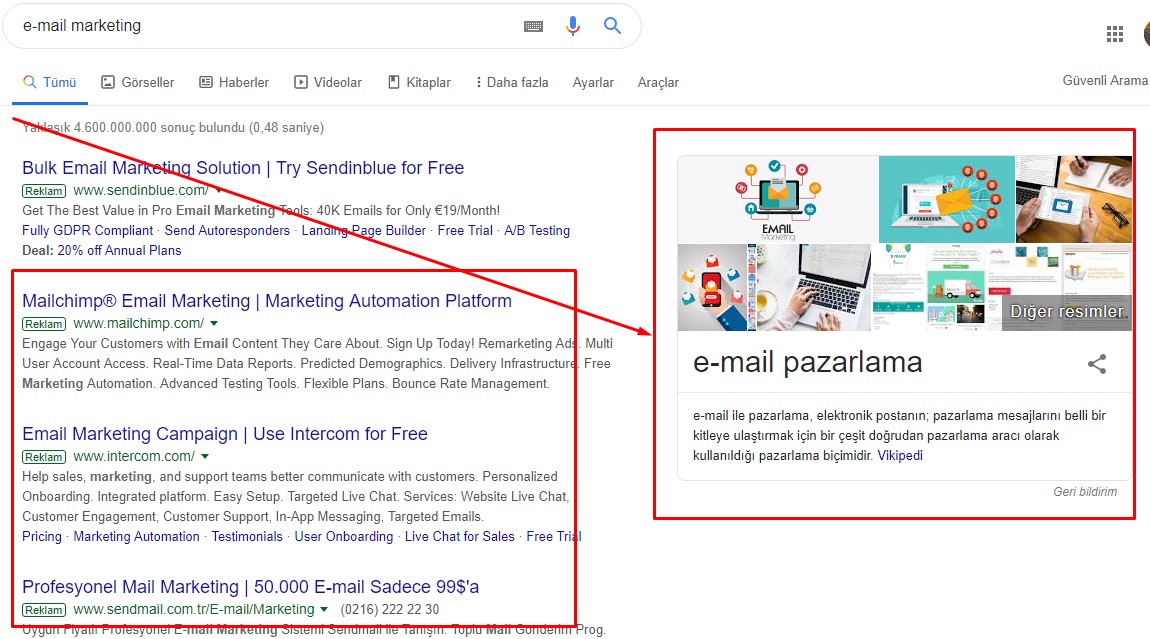This screenshot has height=639, width=1150.
Task: Expand the dropdown arrow next to sendmail.com.tr
Action: click(325, 609)
